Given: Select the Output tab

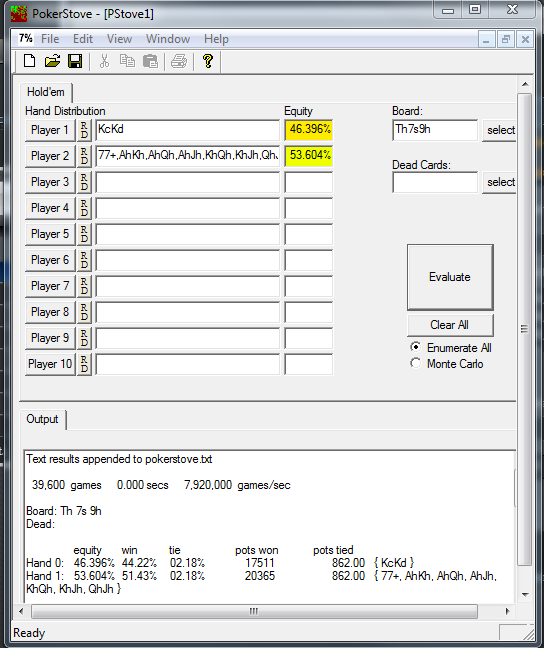Looking at the screenshot, I should [43, 419].
